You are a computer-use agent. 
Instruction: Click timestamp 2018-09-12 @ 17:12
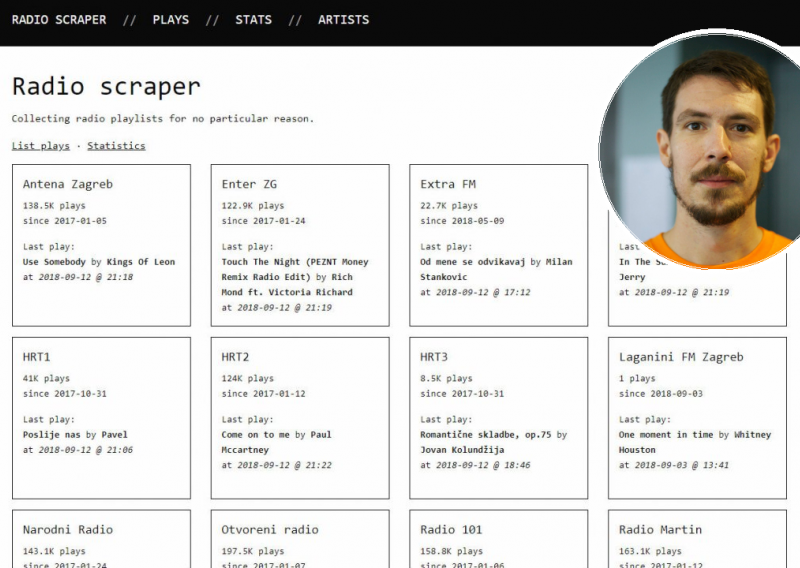click(483, 292)
